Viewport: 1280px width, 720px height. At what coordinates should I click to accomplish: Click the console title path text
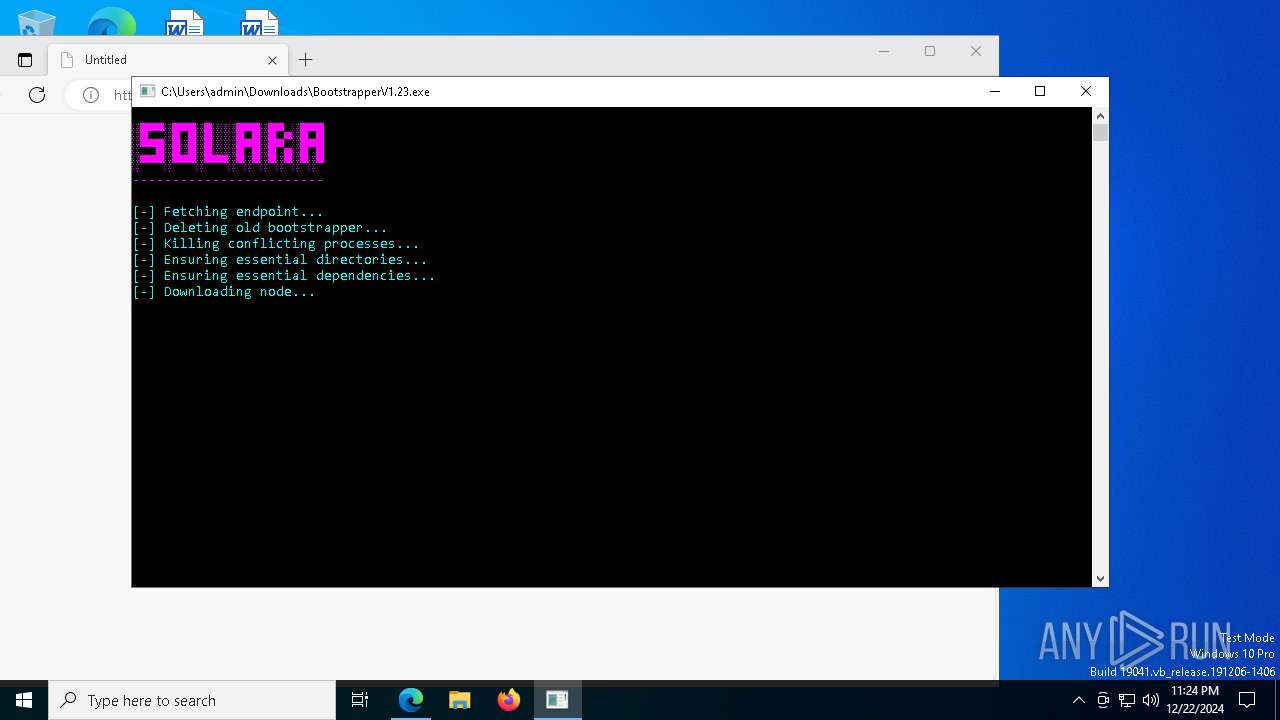coord(295,91)
